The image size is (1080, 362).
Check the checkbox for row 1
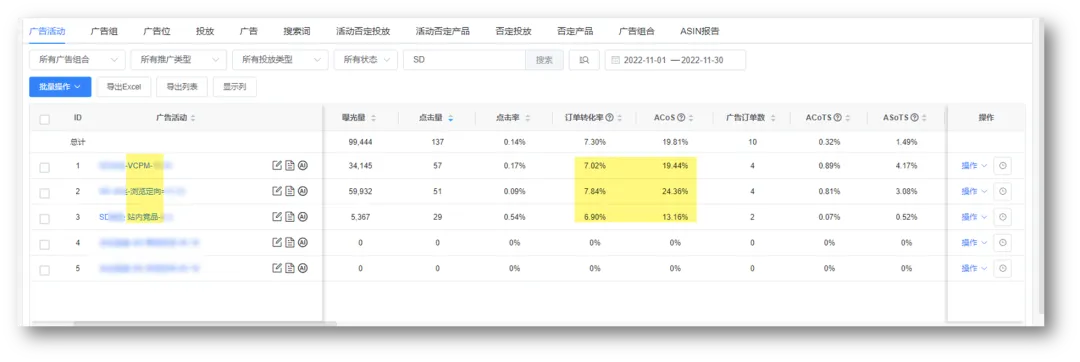point(45,167)
